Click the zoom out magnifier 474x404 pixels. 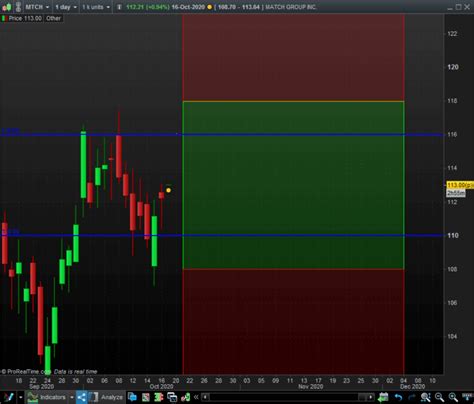tap(439, 397)
